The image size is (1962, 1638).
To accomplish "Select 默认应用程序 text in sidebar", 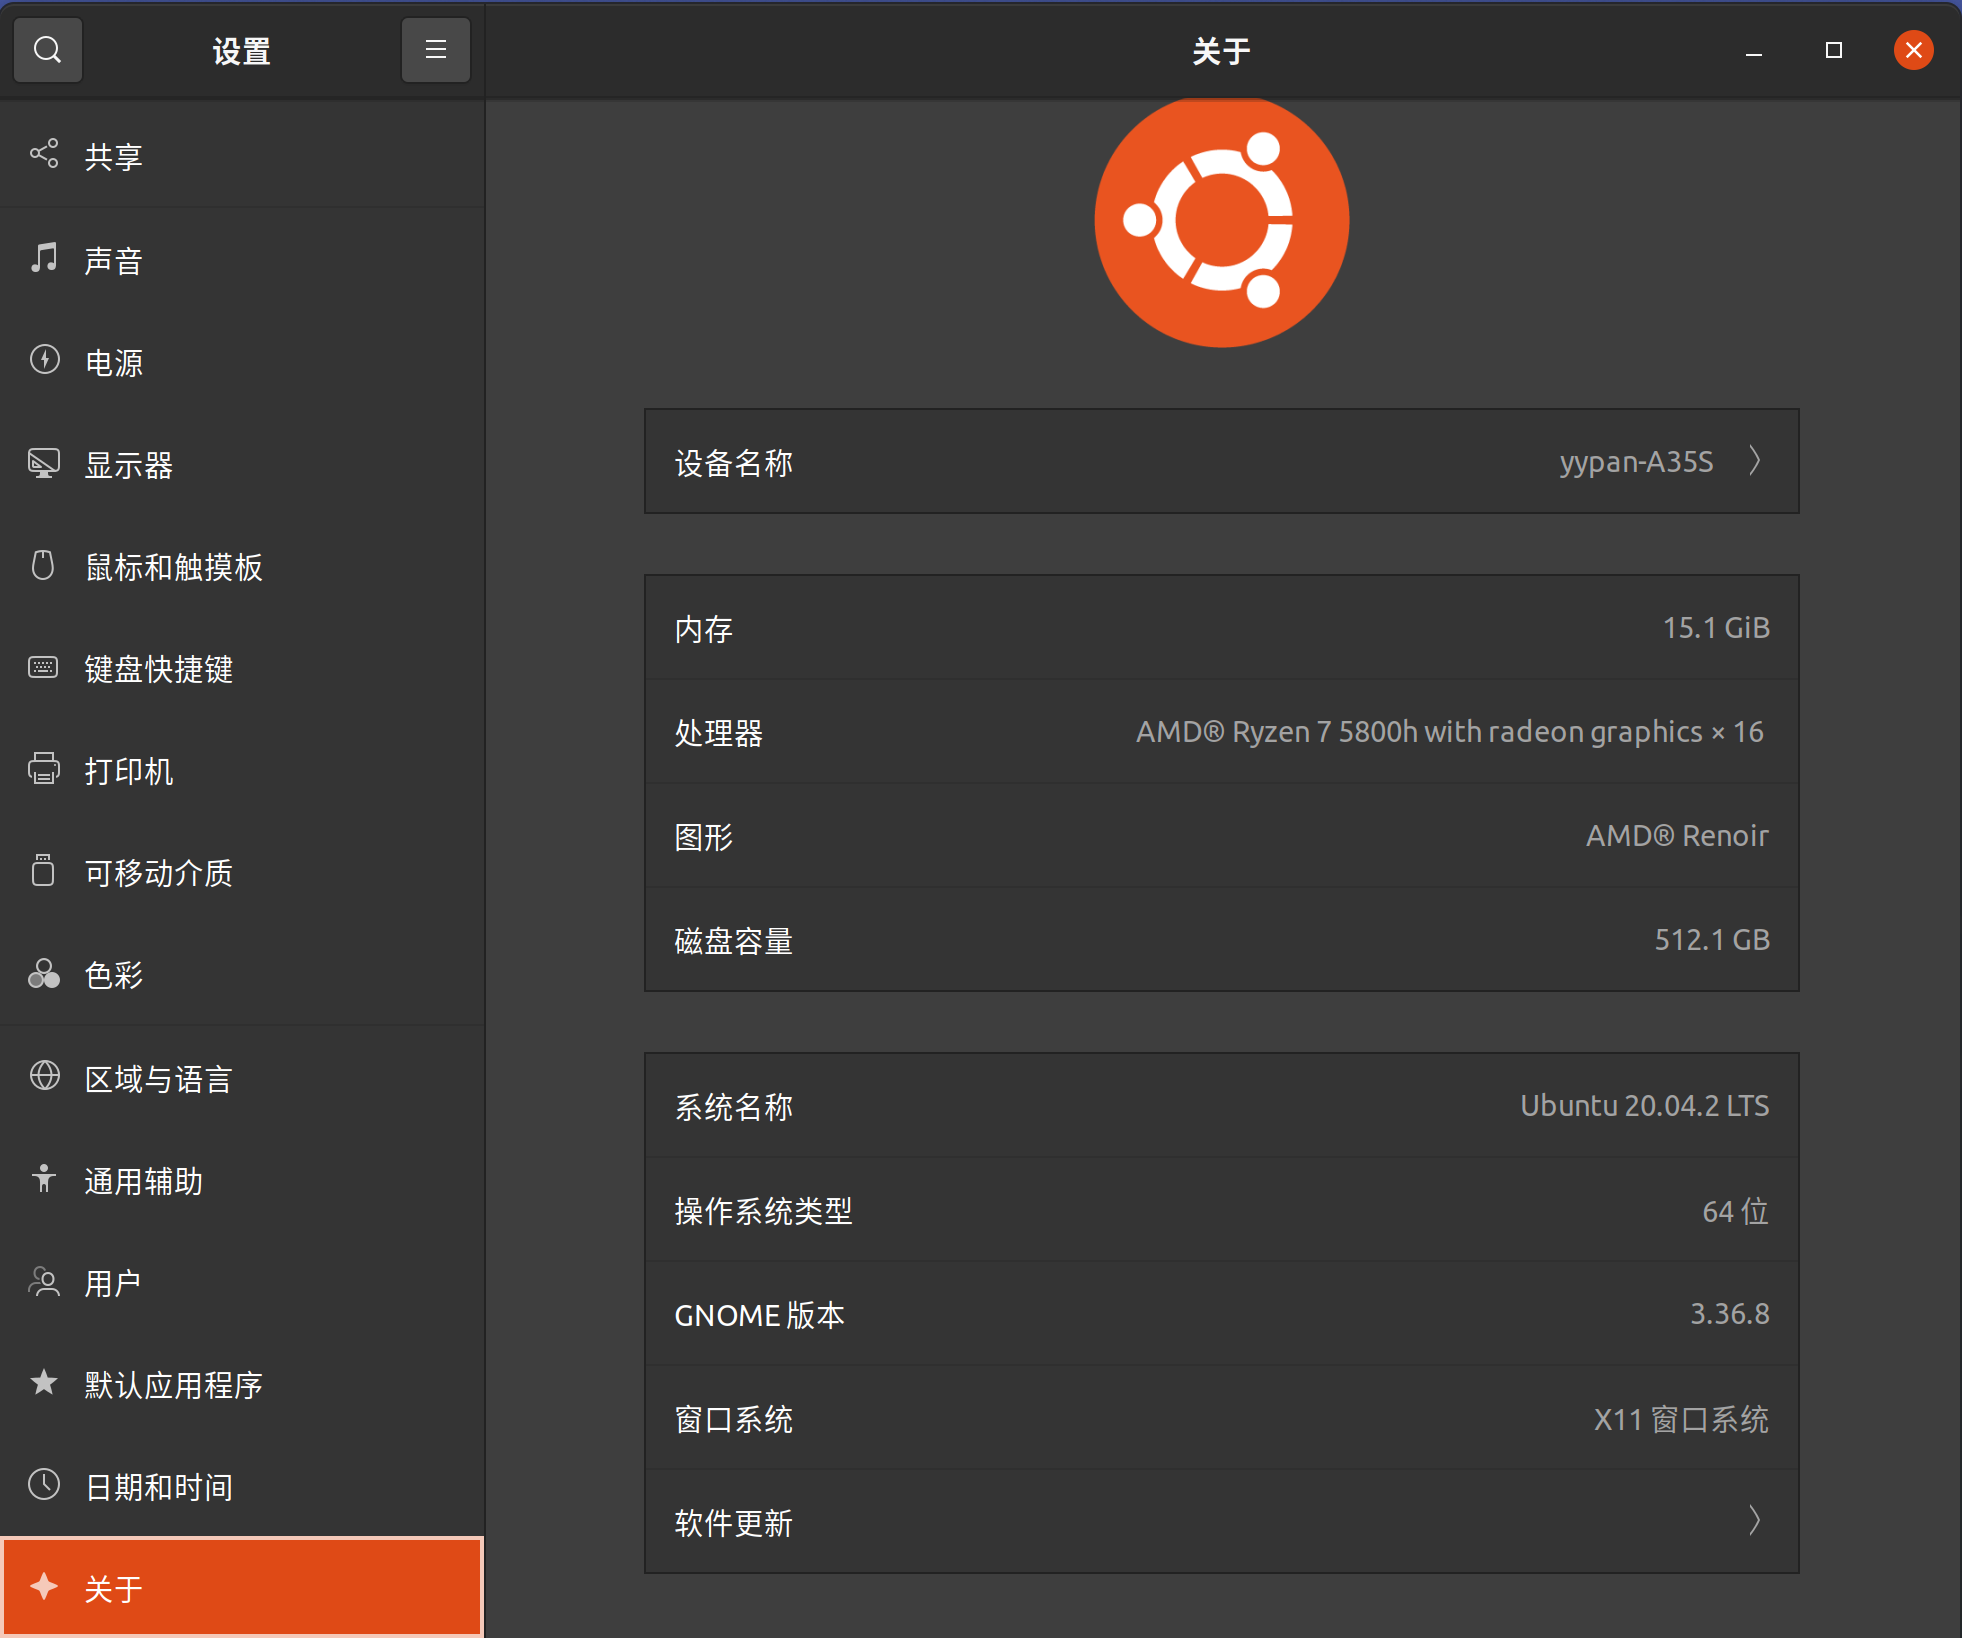I will (x=173, y=1385).
